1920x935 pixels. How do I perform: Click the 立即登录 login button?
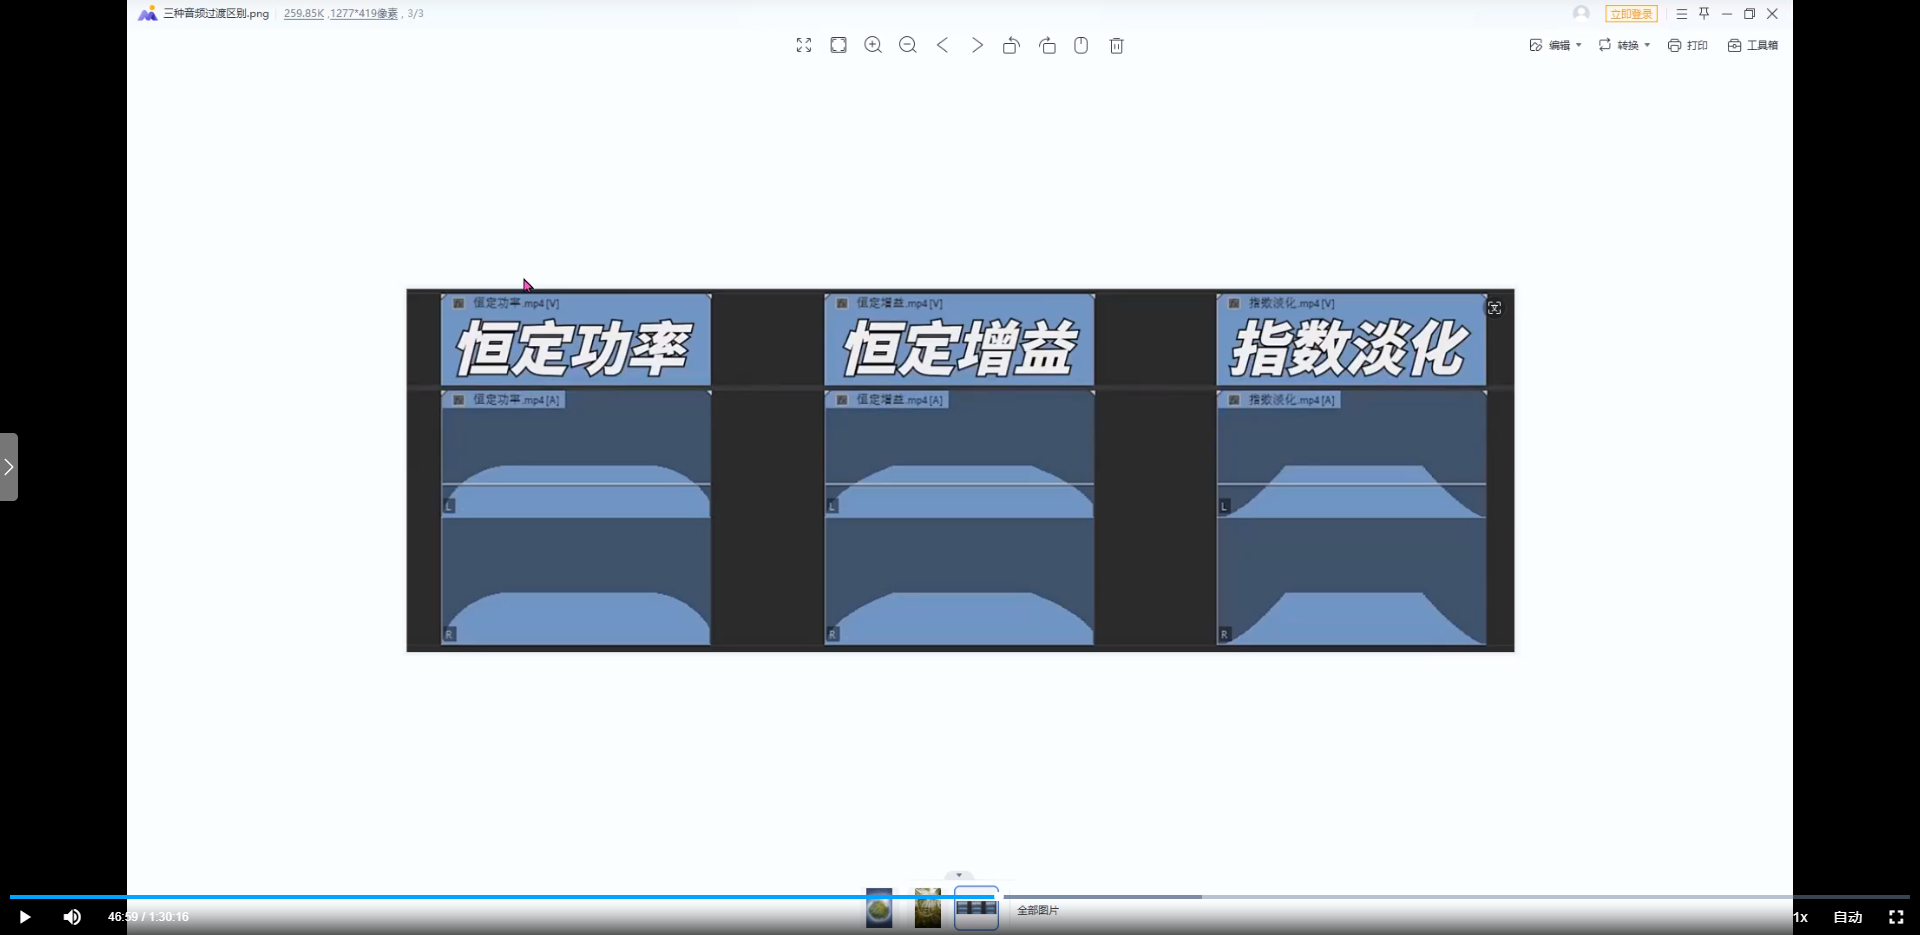point(1631,14)
